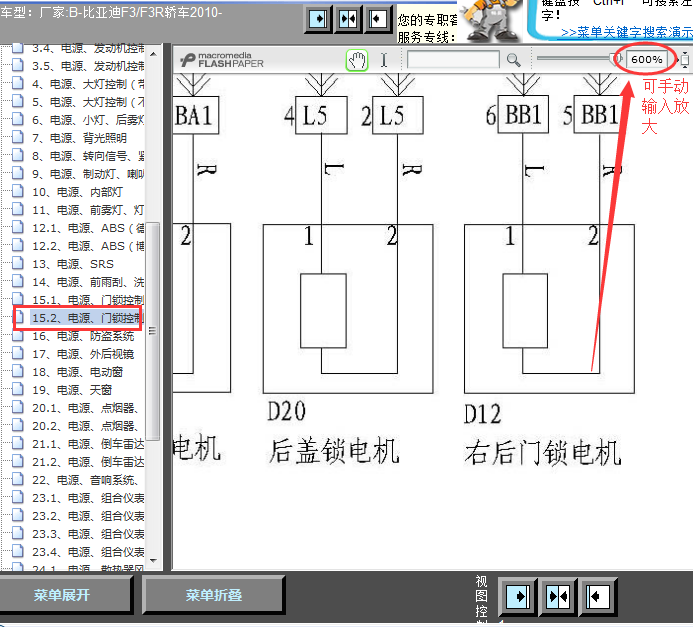The image size is (693, 627).
Task: Click the 600% zoom percentage field
Action: pyautogui.click(x=647, y=59)
